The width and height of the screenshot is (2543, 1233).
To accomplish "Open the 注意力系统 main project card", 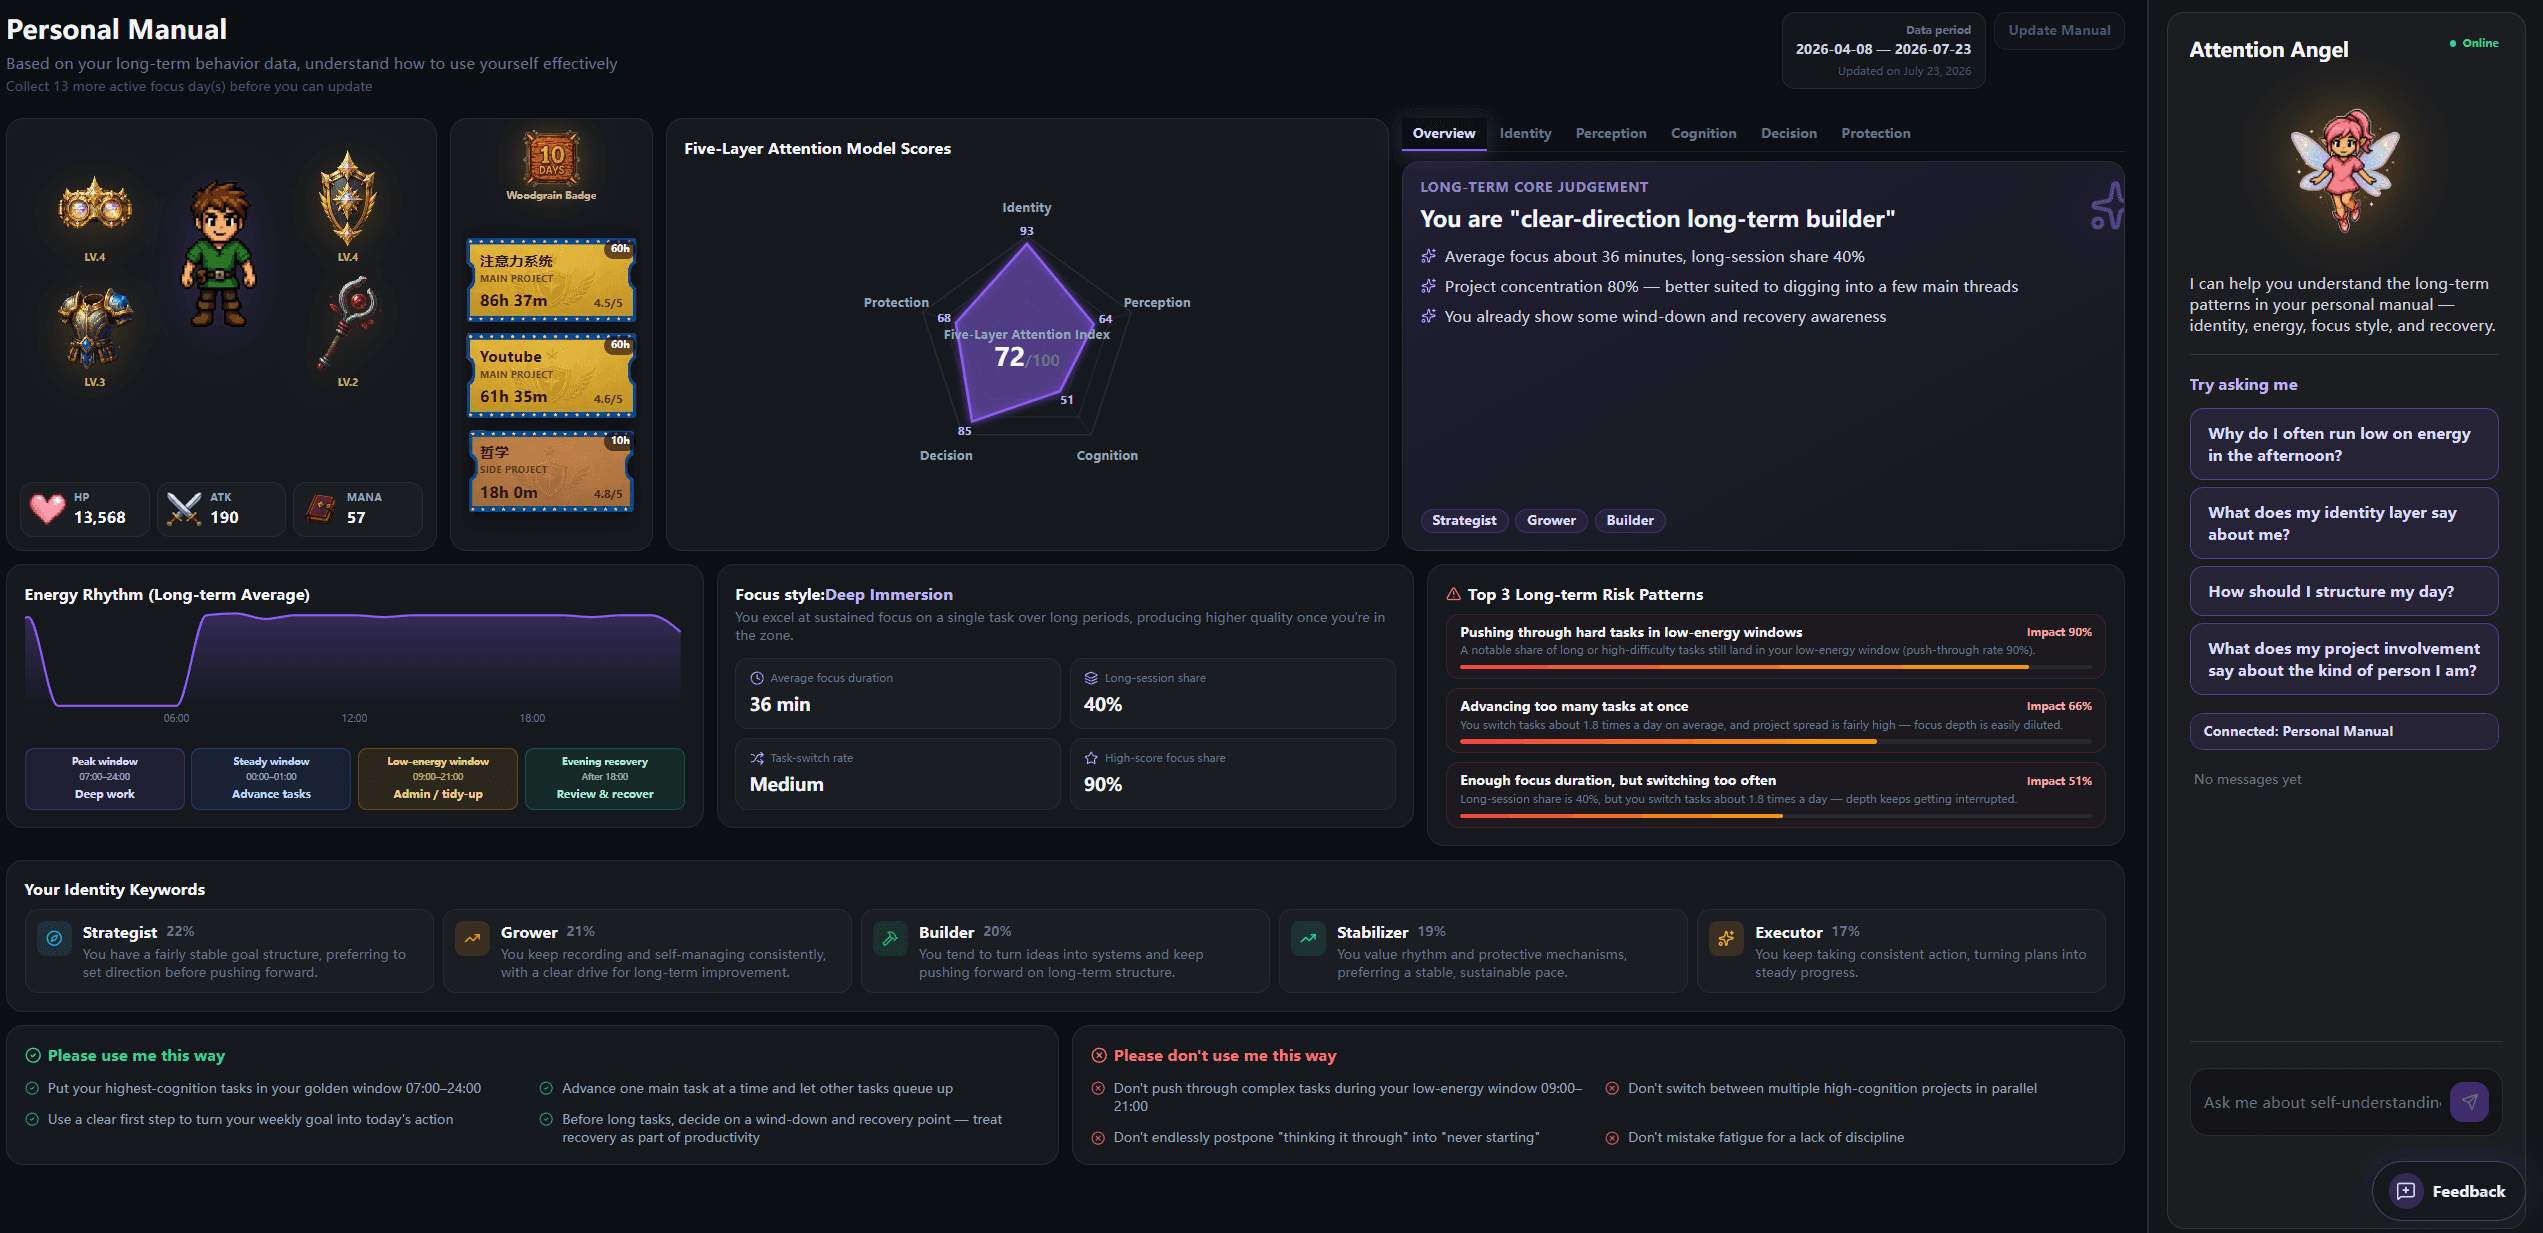I will tap(551, 280).
